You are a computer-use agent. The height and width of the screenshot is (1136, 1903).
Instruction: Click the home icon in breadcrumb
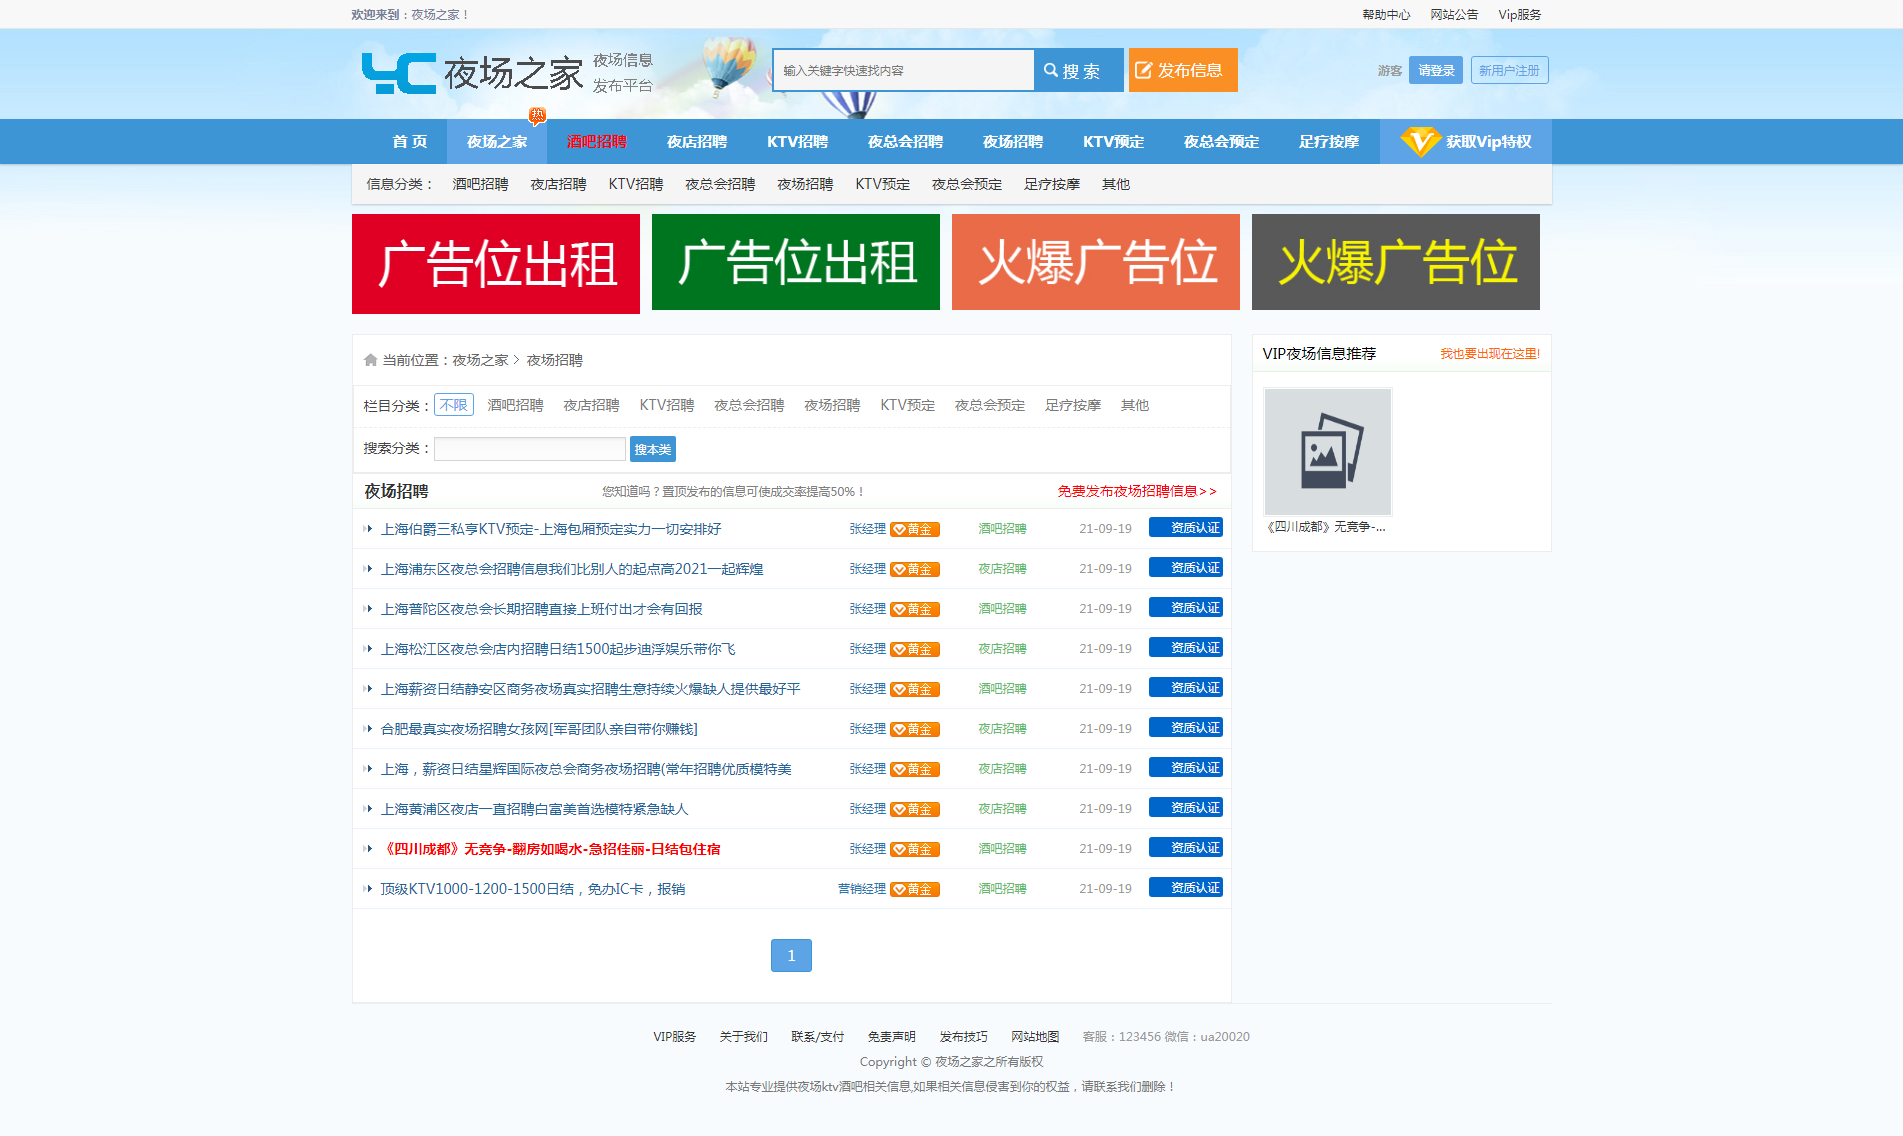(370, 360)
